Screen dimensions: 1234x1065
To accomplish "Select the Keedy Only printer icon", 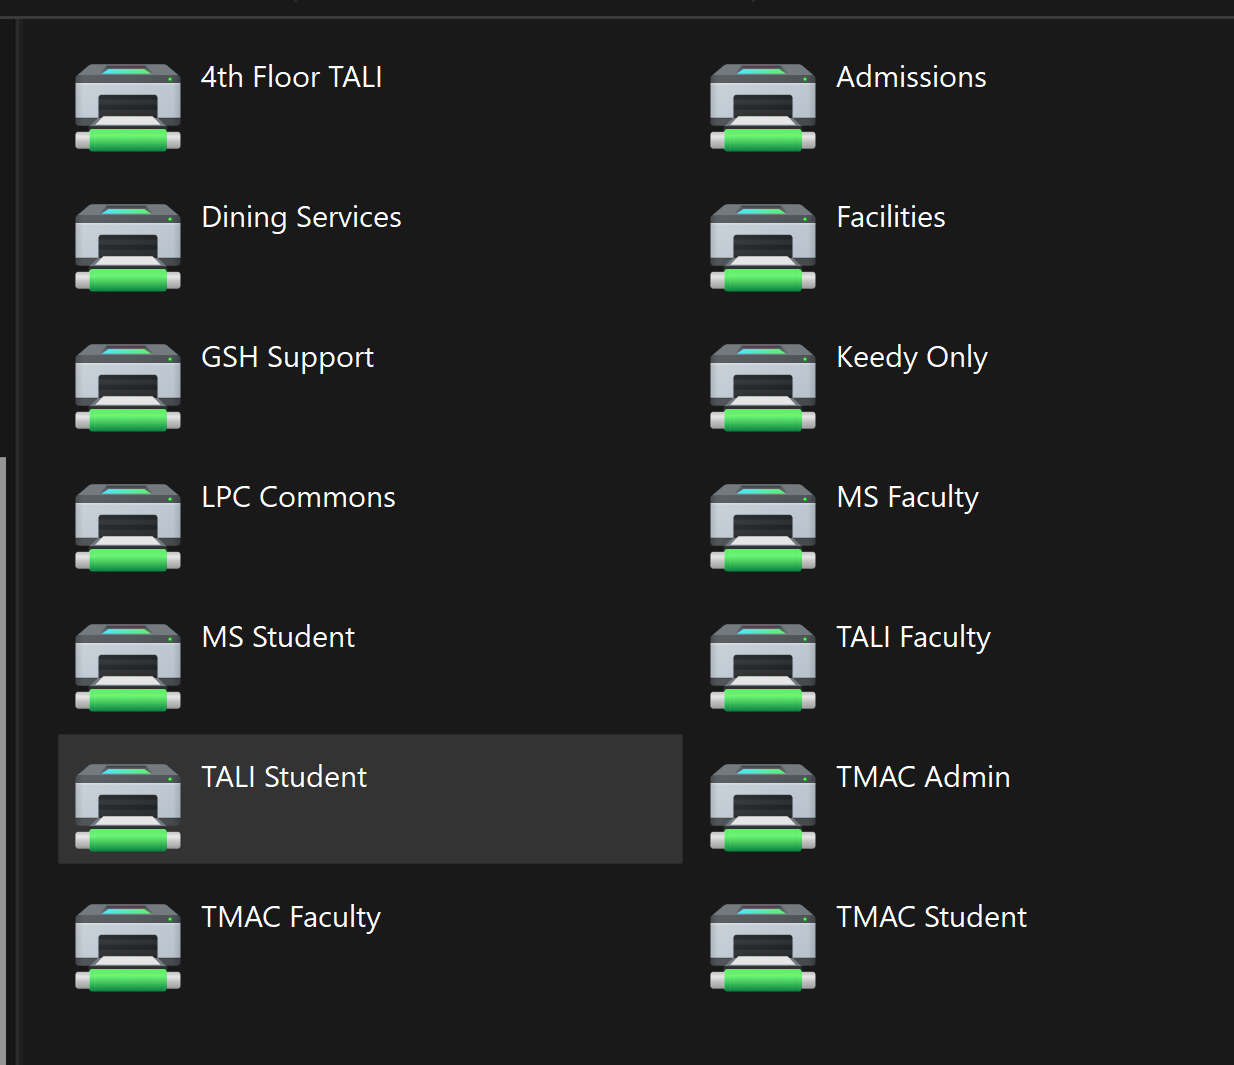I will click(763, 387).
